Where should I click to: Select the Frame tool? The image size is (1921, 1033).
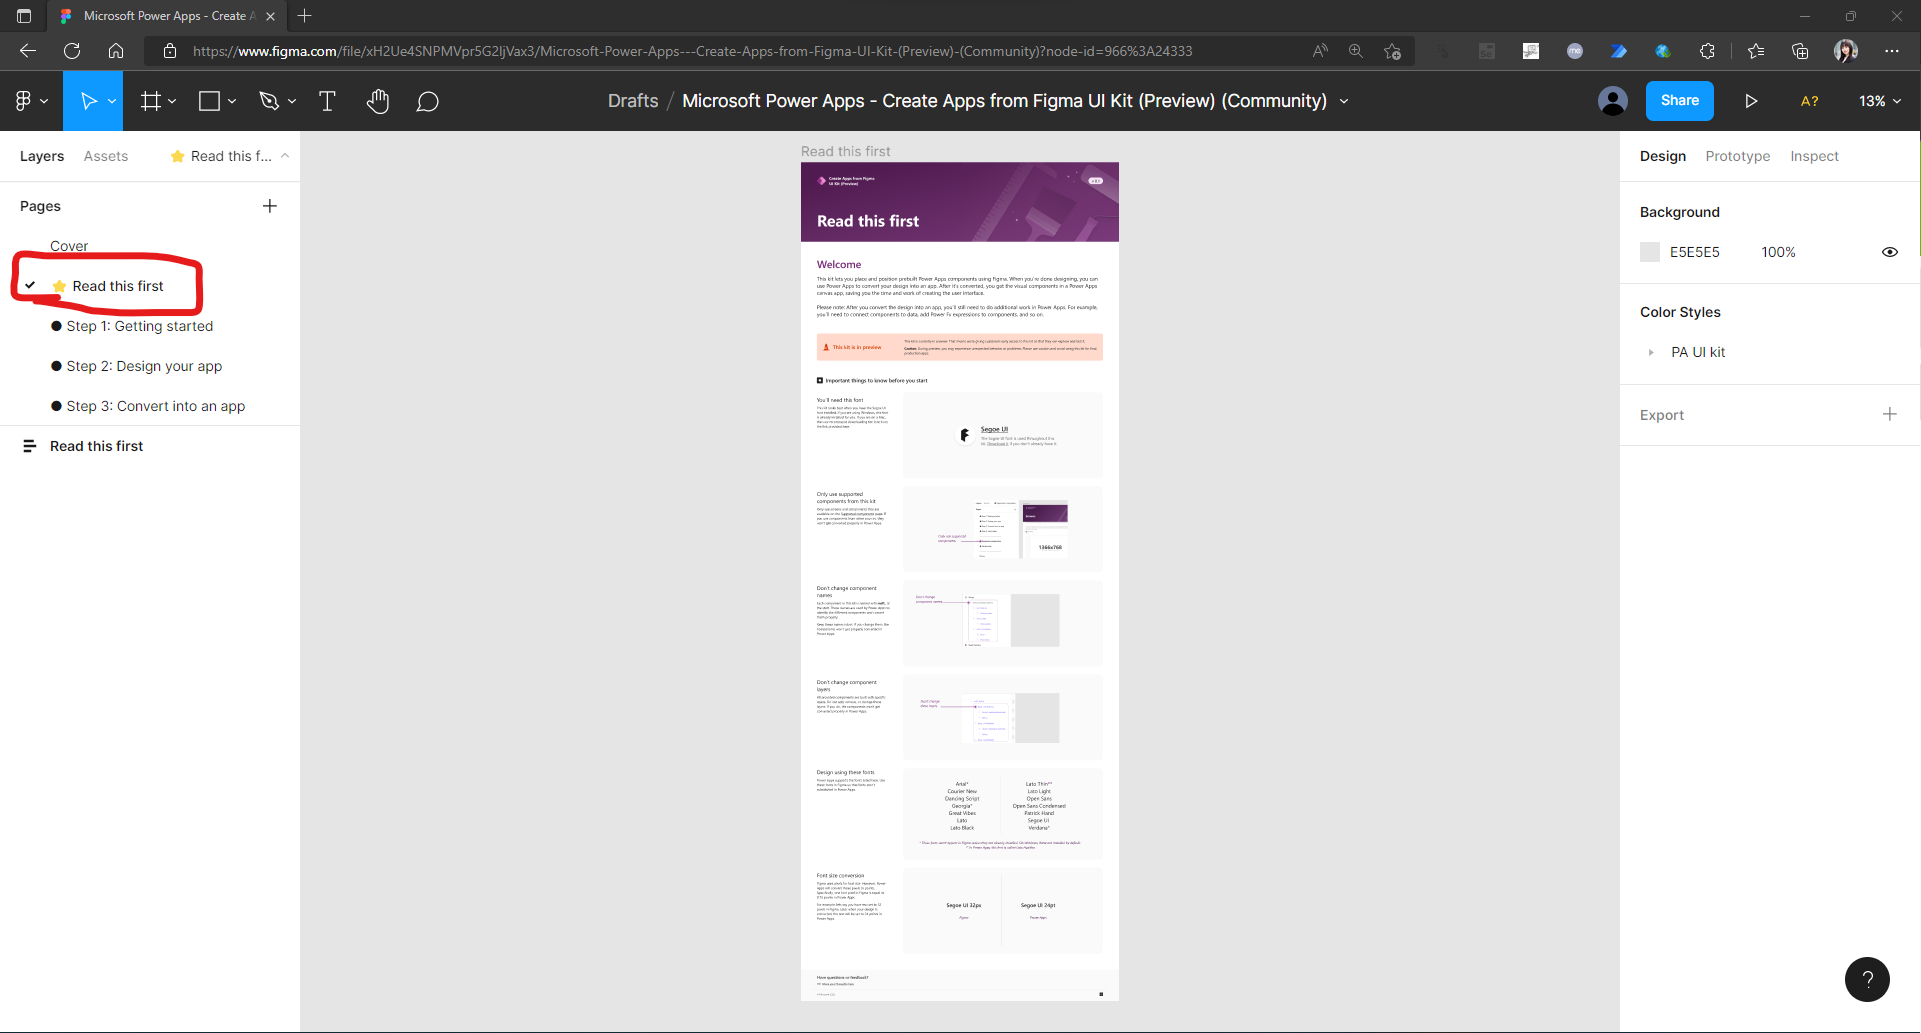pyautogui.click(x=151, y=101)
